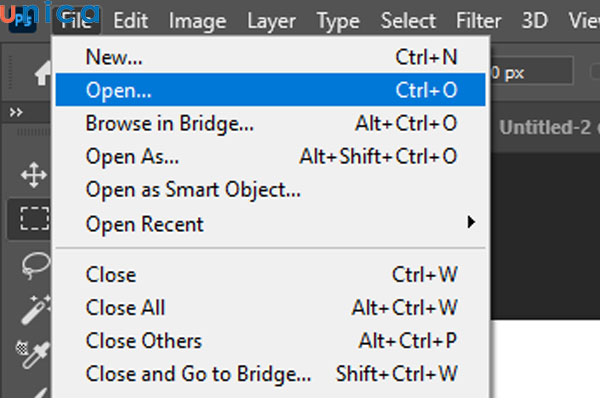This screenshot has width=600, height=400.
Task: Select the Lasso tool
Action: click(34, 263)
